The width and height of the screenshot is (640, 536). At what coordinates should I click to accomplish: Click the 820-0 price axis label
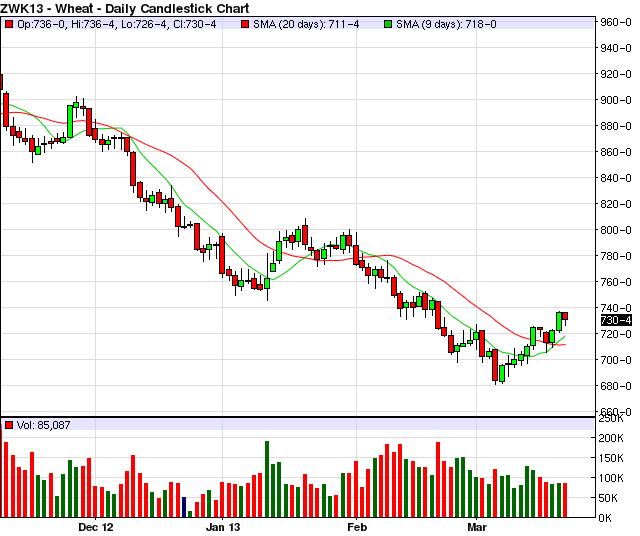tap(616, 204)
